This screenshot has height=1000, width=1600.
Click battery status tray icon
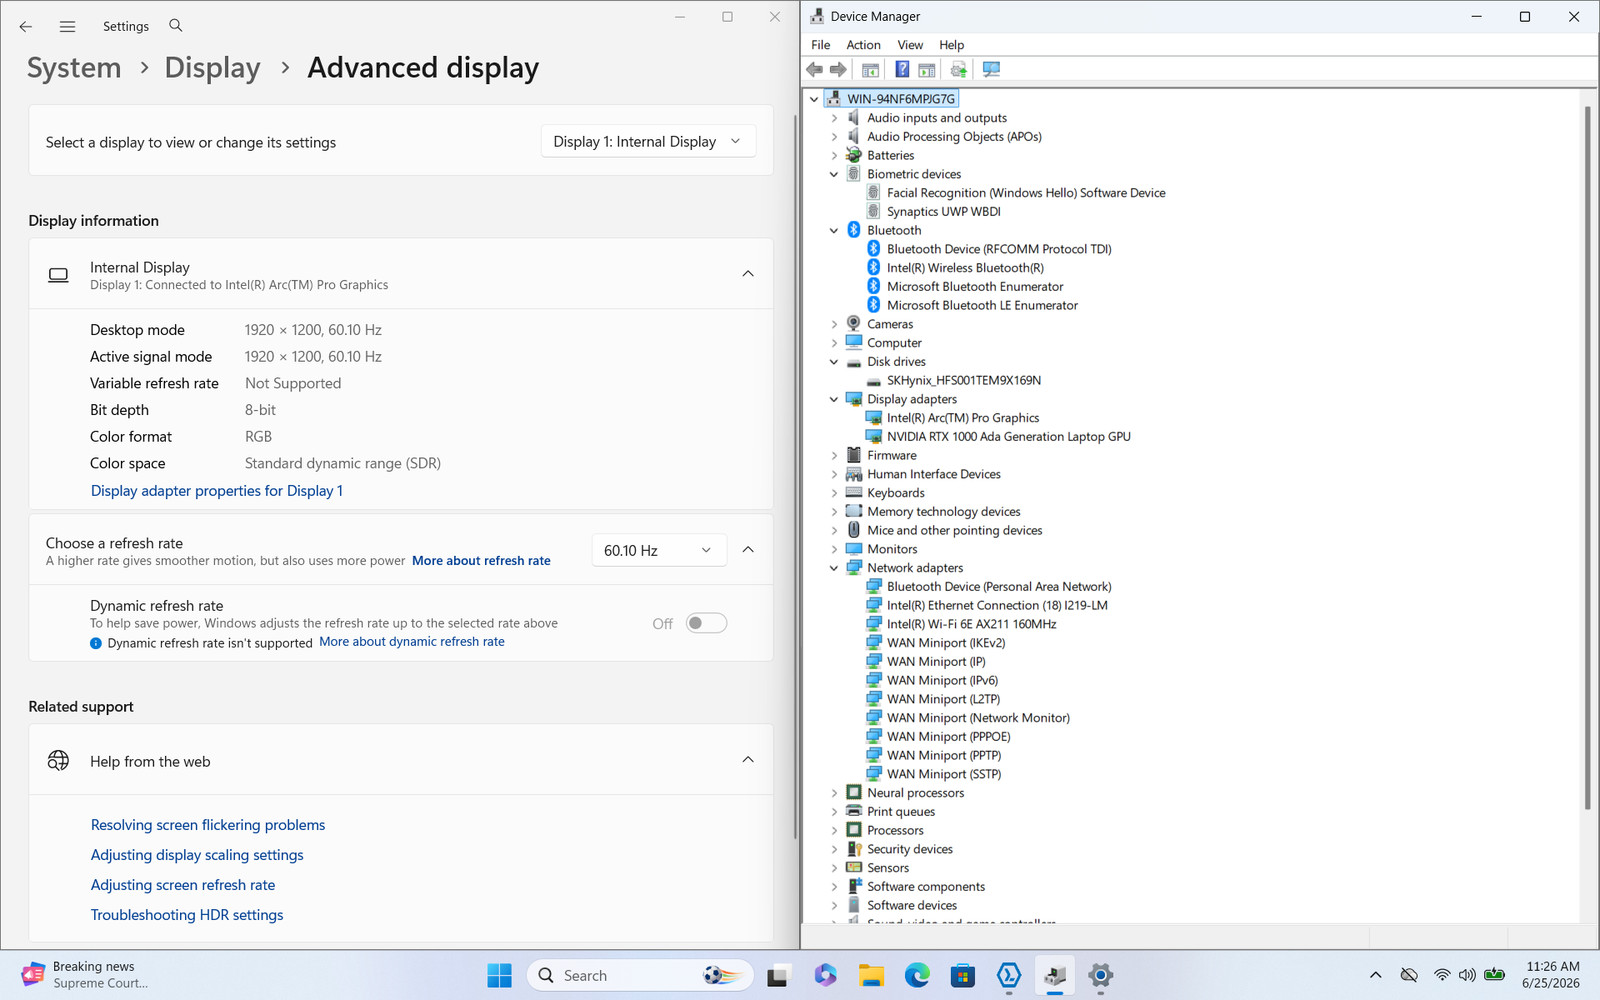pos(1495,975)
